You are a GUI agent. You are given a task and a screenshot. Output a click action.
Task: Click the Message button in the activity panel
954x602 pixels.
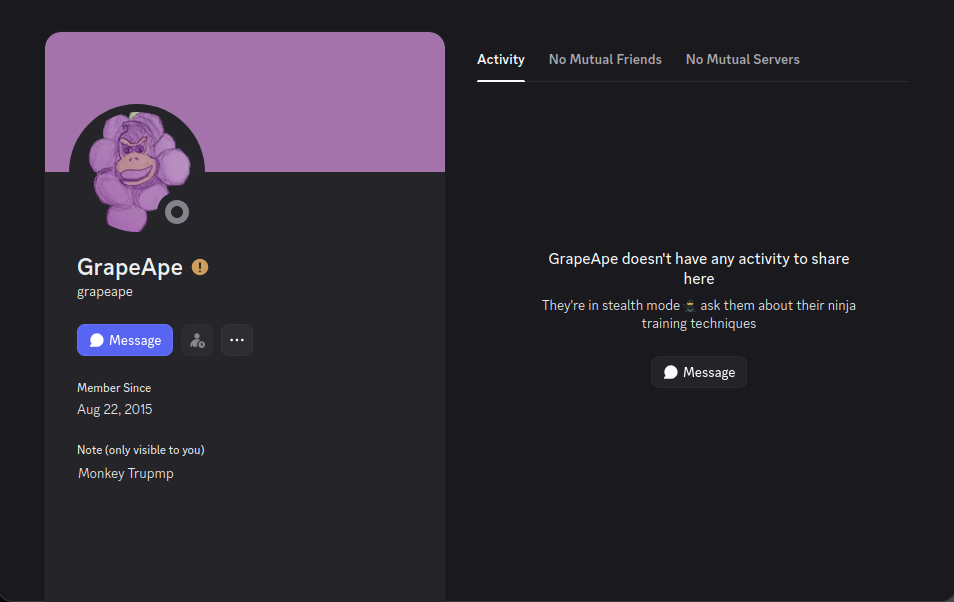point(698,372)
